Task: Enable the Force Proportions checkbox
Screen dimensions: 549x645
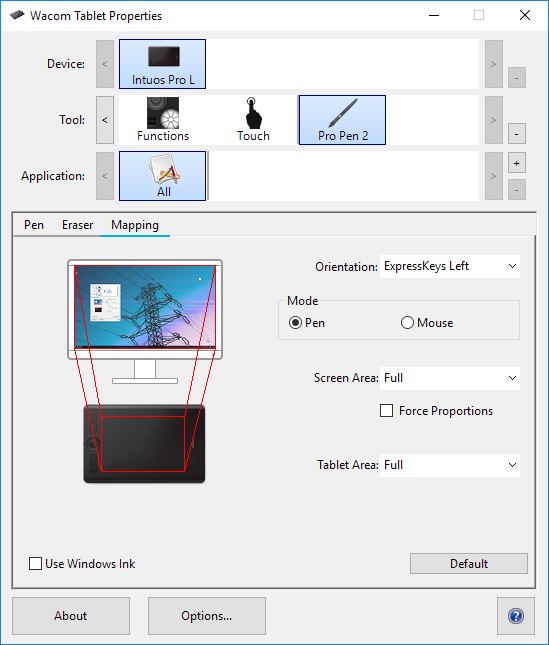Action: (x=386, y=411)
